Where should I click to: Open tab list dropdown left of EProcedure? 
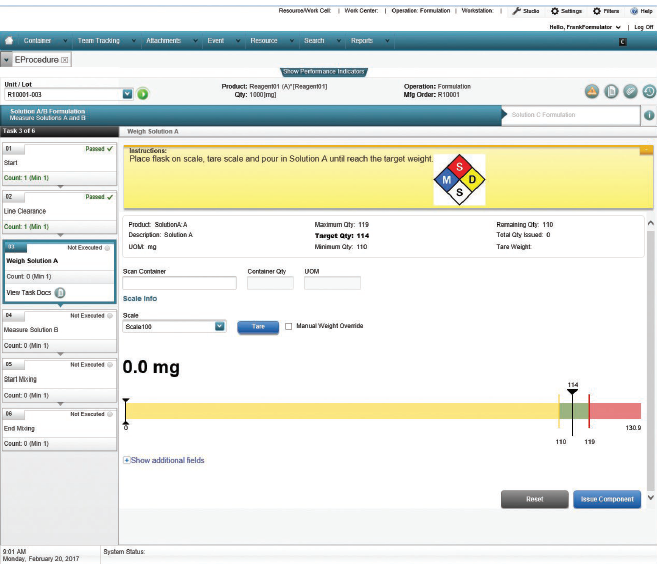(x=6, y=60)
